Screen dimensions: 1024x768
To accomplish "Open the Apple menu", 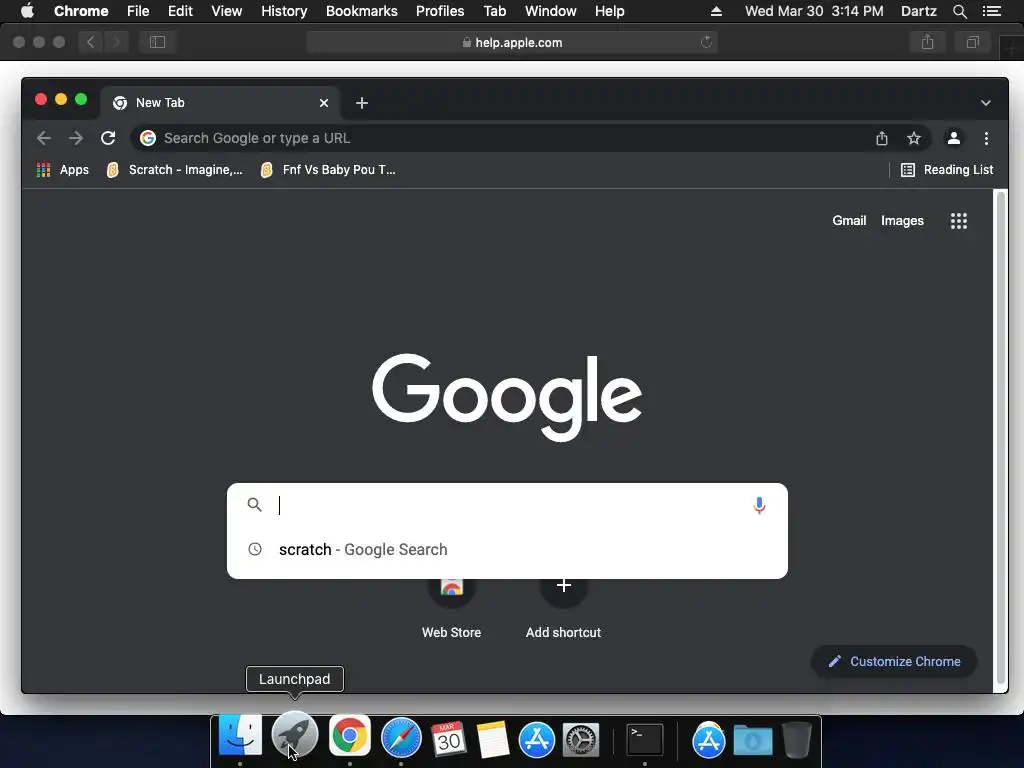I will 27,11.
